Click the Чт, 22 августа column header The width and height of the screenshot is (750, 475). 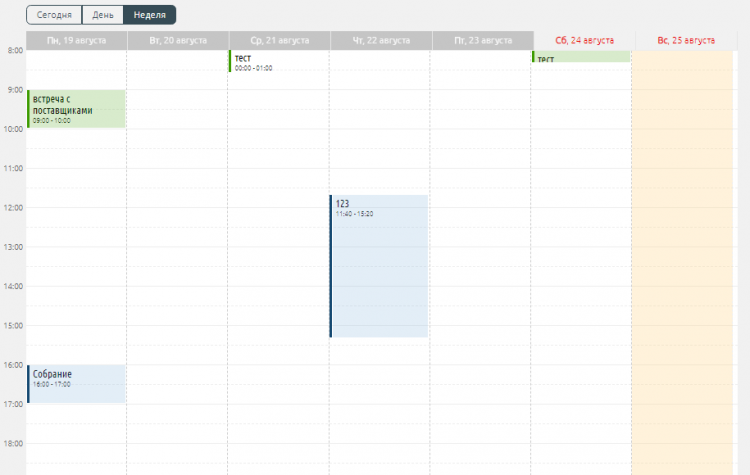[x=380, y=40]
